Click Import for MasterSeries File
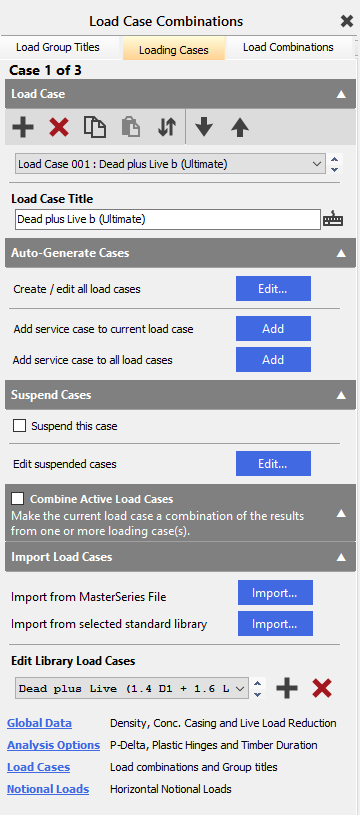Viewport: 360px width, 815px height. [275, 593]
